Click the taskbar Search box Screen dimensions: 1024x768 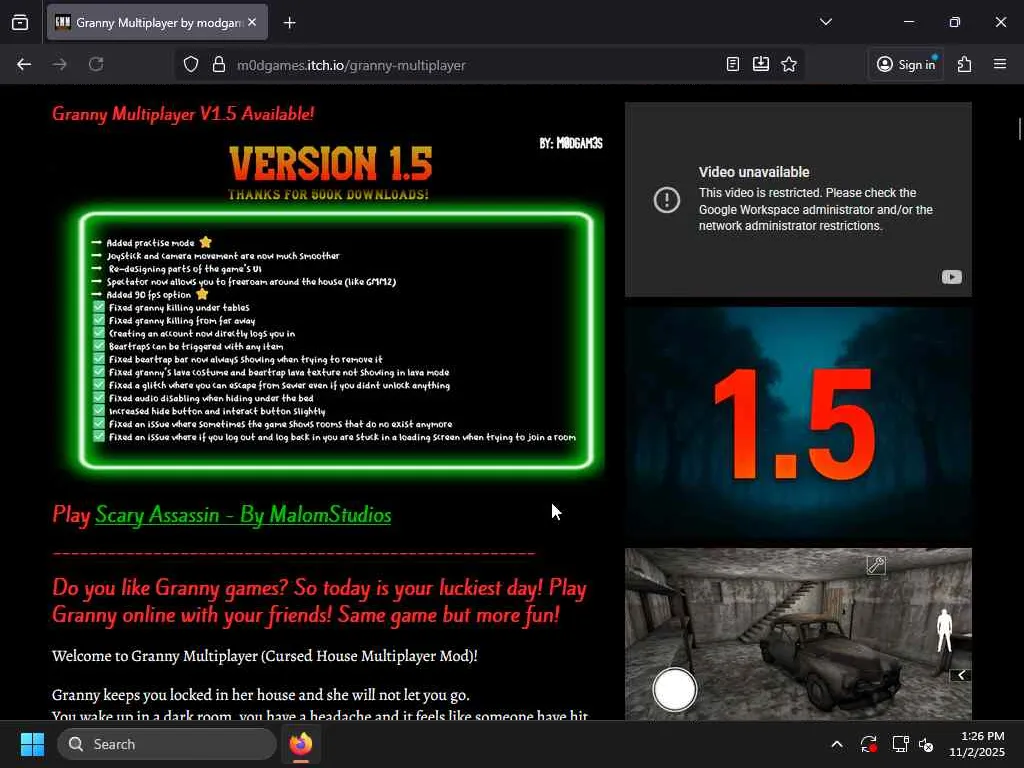click(167, 744)
